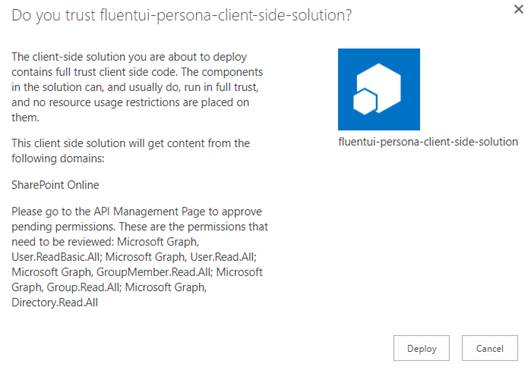Viewport: 531px width, 370px height.
Task: Click the Directory.Read.All permission
Action: tap(55, 302)
